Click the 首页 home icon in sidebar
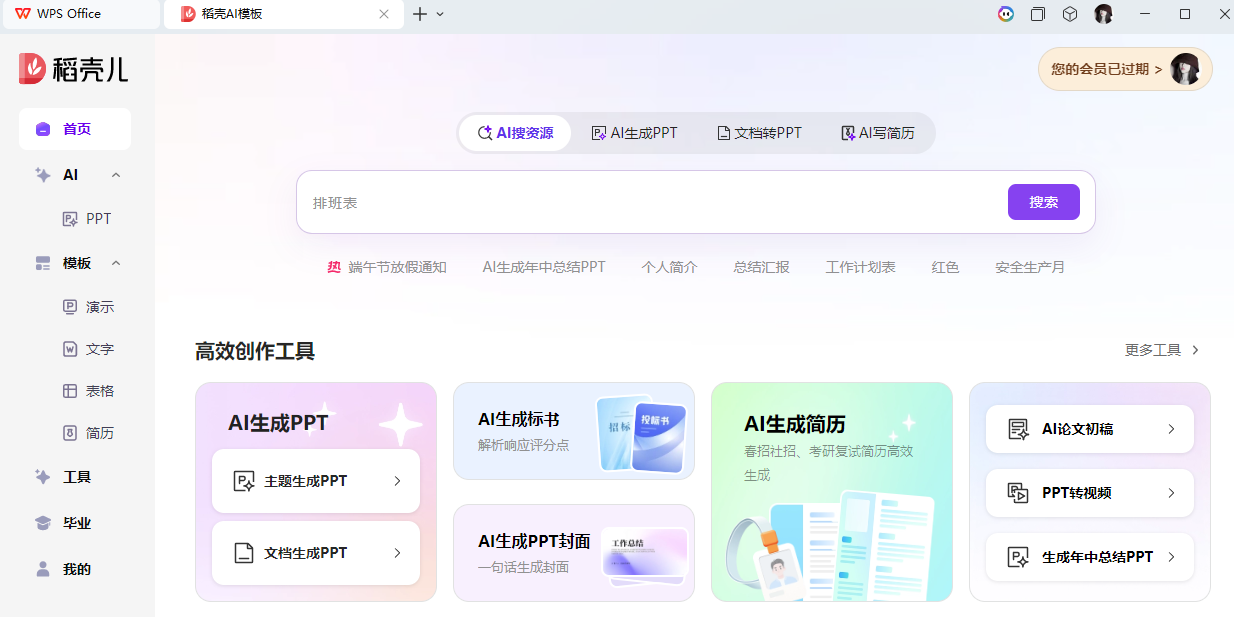The image size is (1234, 617). coord(43,129)
